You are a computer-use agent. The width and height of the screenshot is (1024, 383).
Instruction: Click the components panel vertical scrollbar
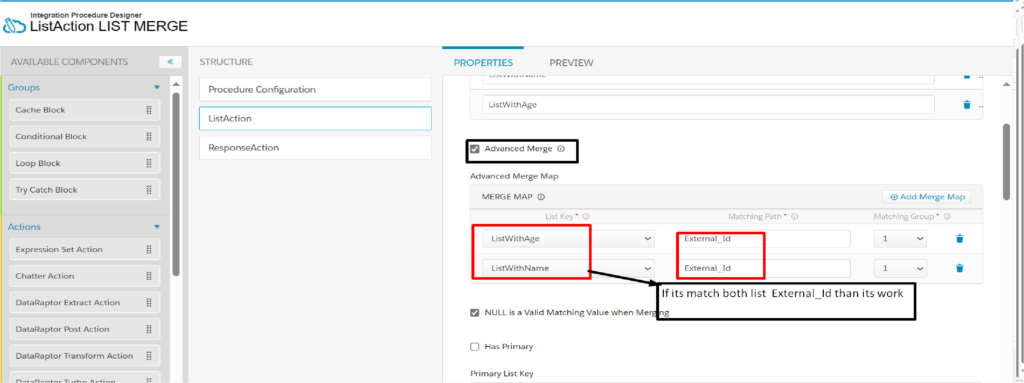coord(176,183)
